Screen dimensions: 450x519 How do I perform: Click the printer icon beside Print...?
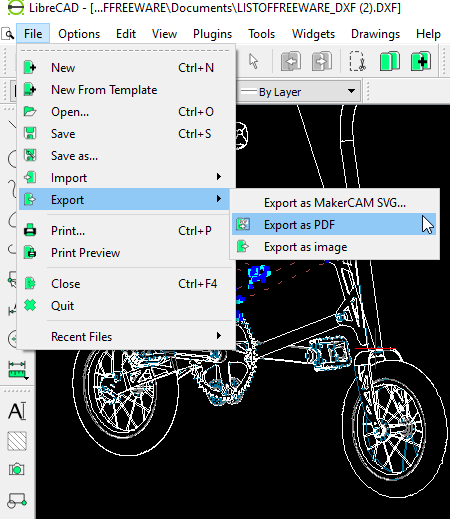[x=30, y=230]
